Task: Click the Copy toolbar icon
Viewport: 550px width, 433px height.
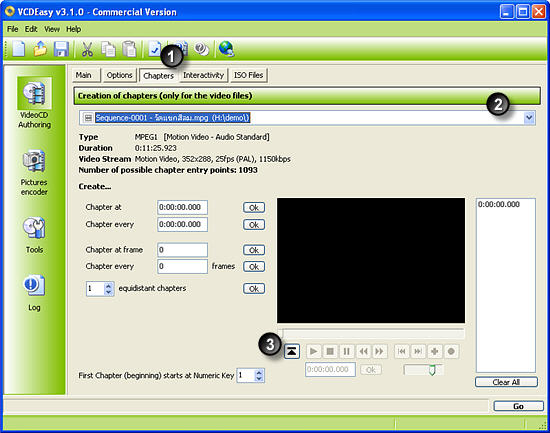Action: click(x=108, y=49)
